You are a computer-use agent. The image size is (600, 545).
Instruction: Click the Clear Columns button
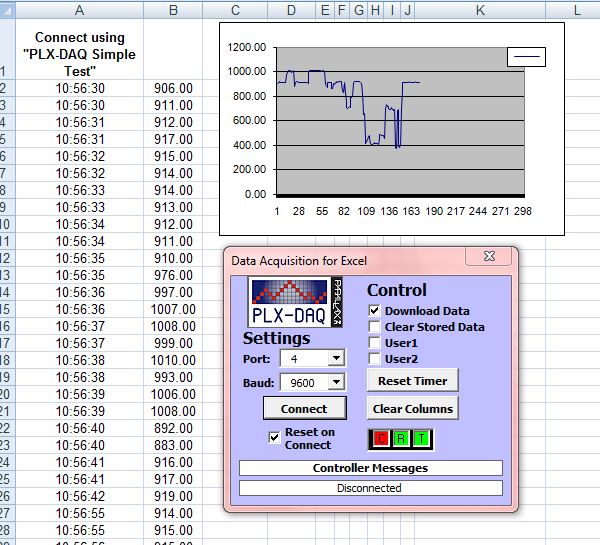click(413, 408)
